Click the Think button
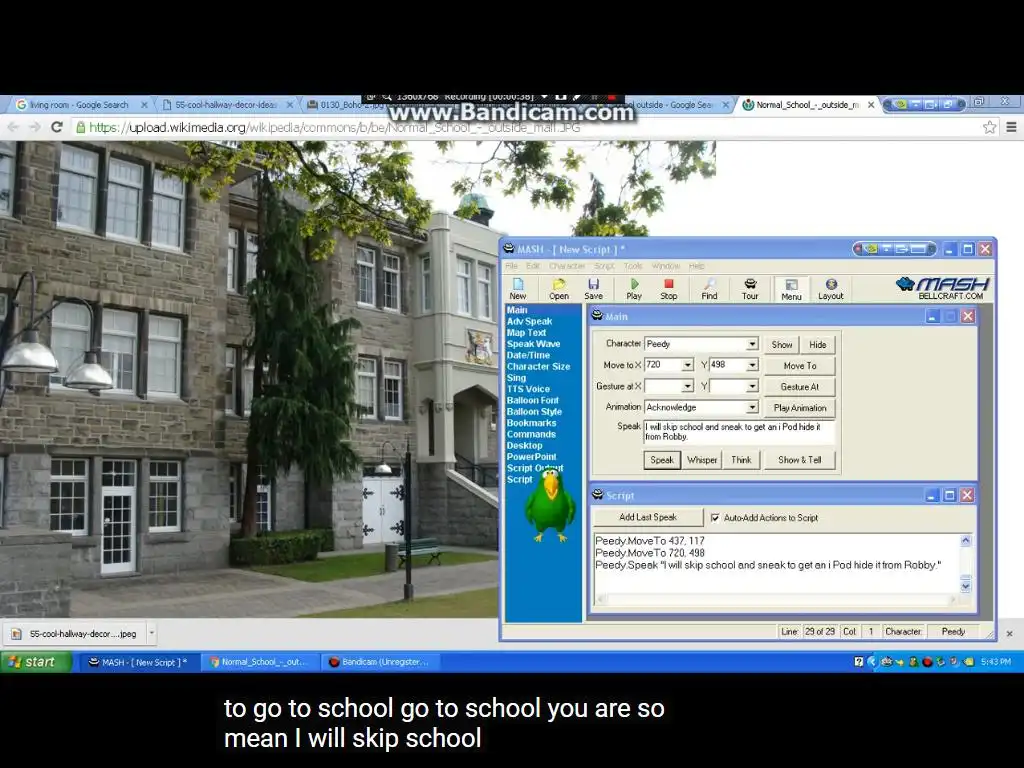This screenshot has width=1024, height=768. (741, 460)
